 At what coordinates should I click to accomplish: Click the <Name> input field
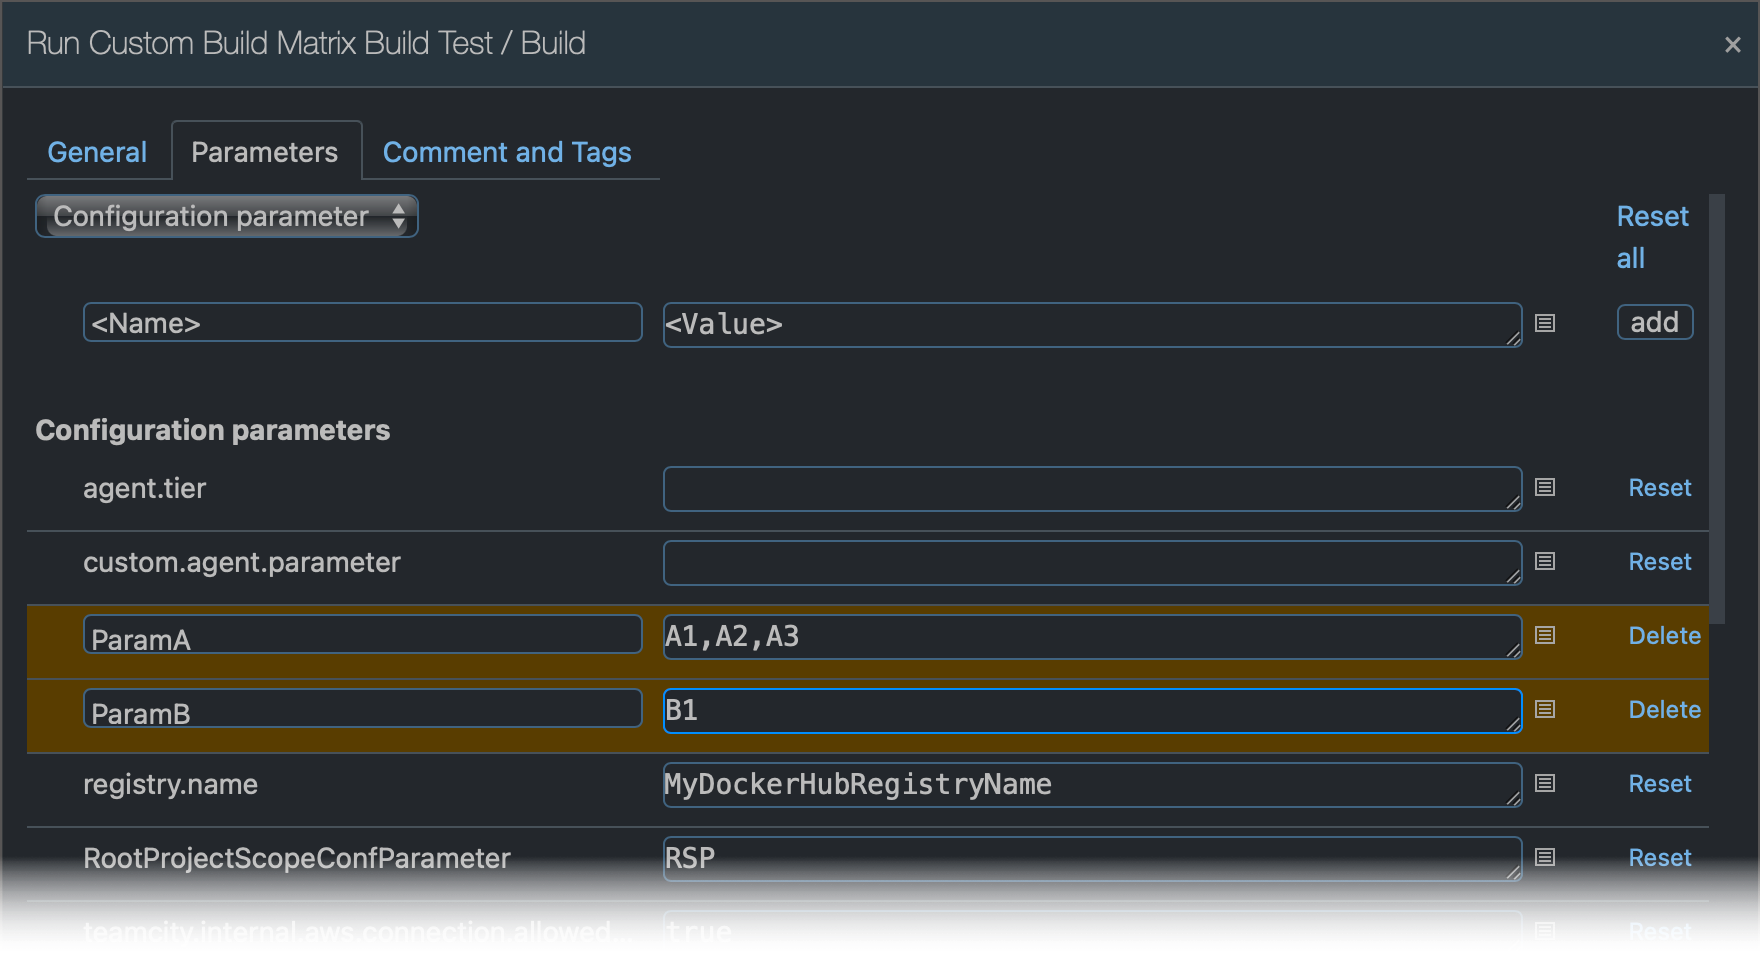[362, 322]
